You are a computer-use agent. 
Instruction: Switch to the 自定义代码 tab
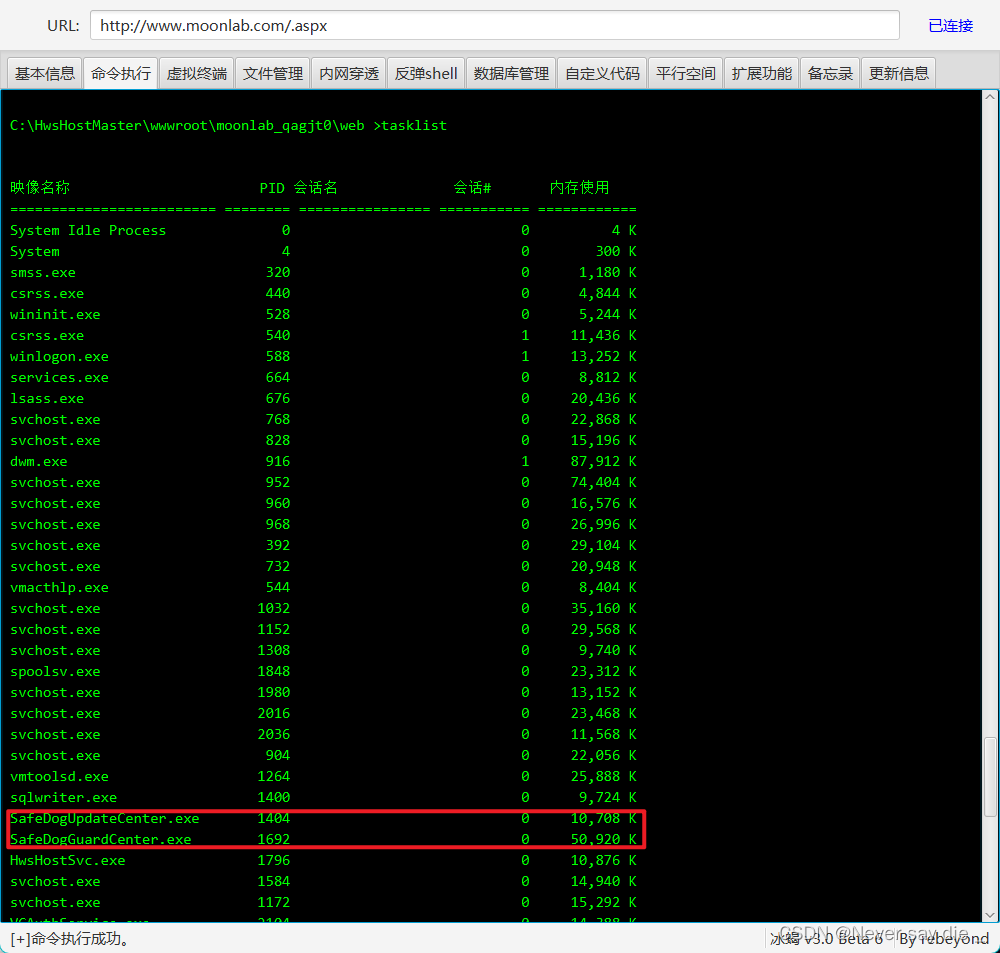pyautogui.click(x=602, y=73)
